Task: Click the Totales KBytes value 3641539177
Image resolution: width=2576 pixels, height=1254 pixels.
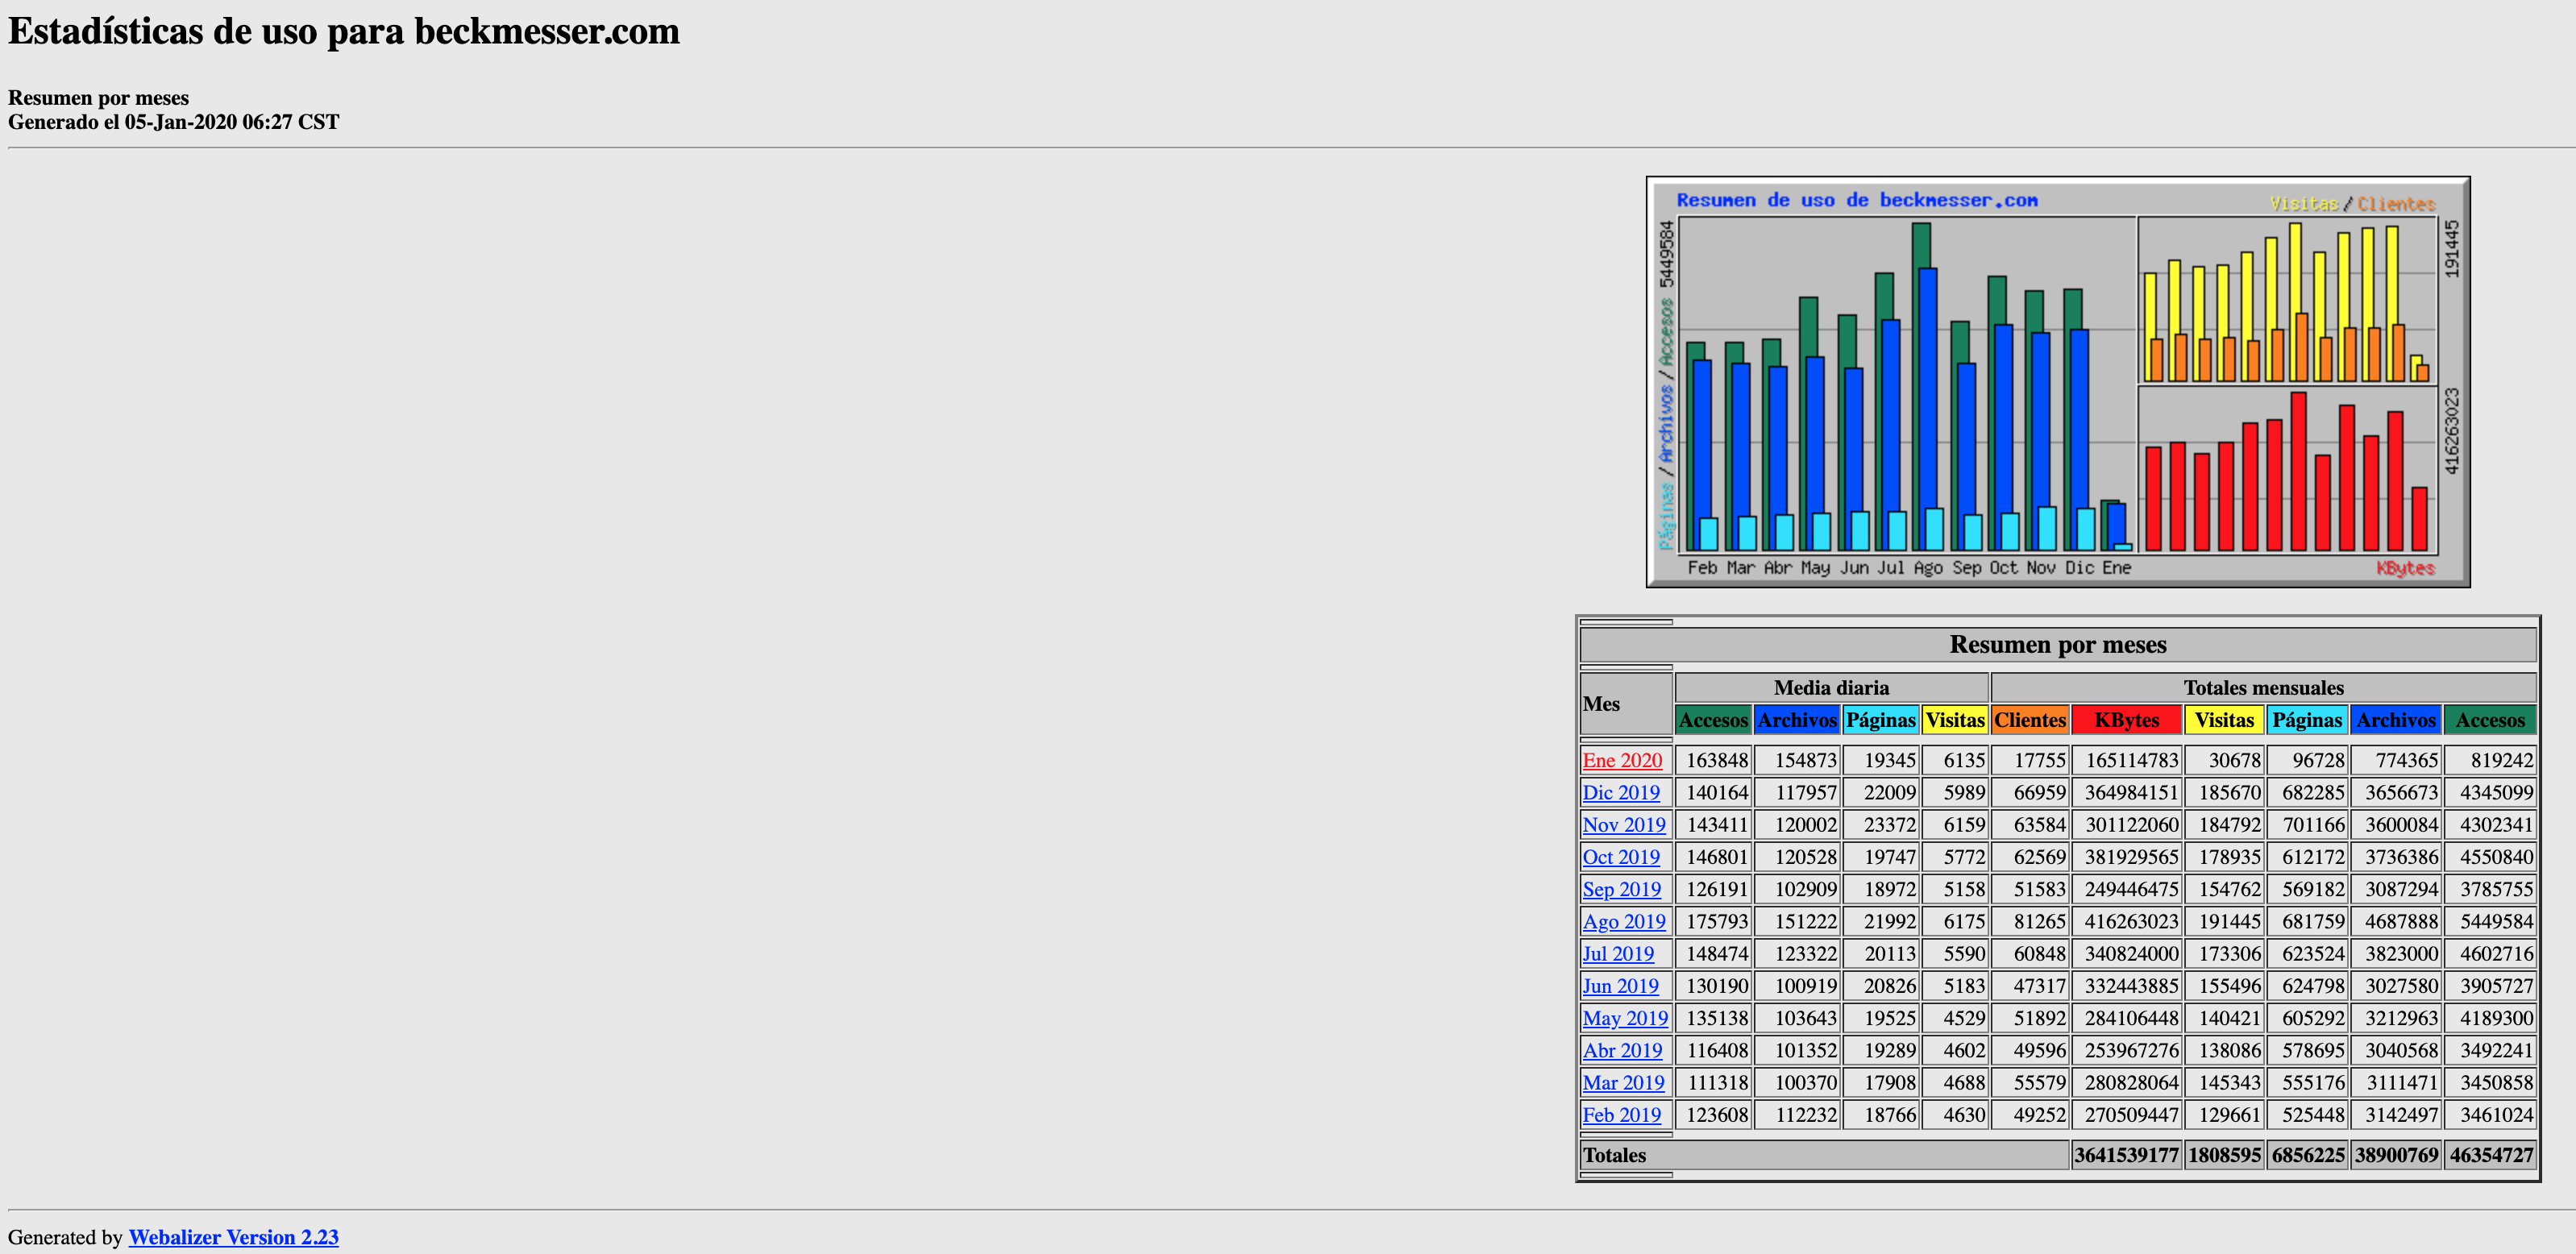Action: [2125, 1155]
